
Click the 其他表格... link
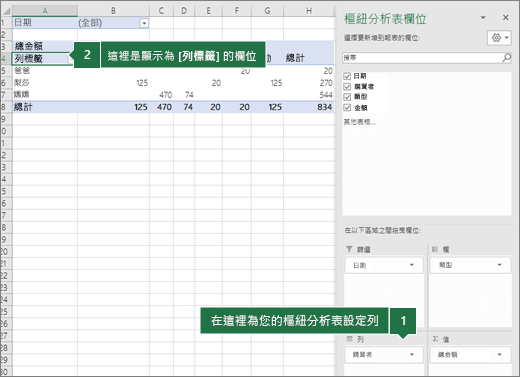pyautogui.click(x=359, y=122)
